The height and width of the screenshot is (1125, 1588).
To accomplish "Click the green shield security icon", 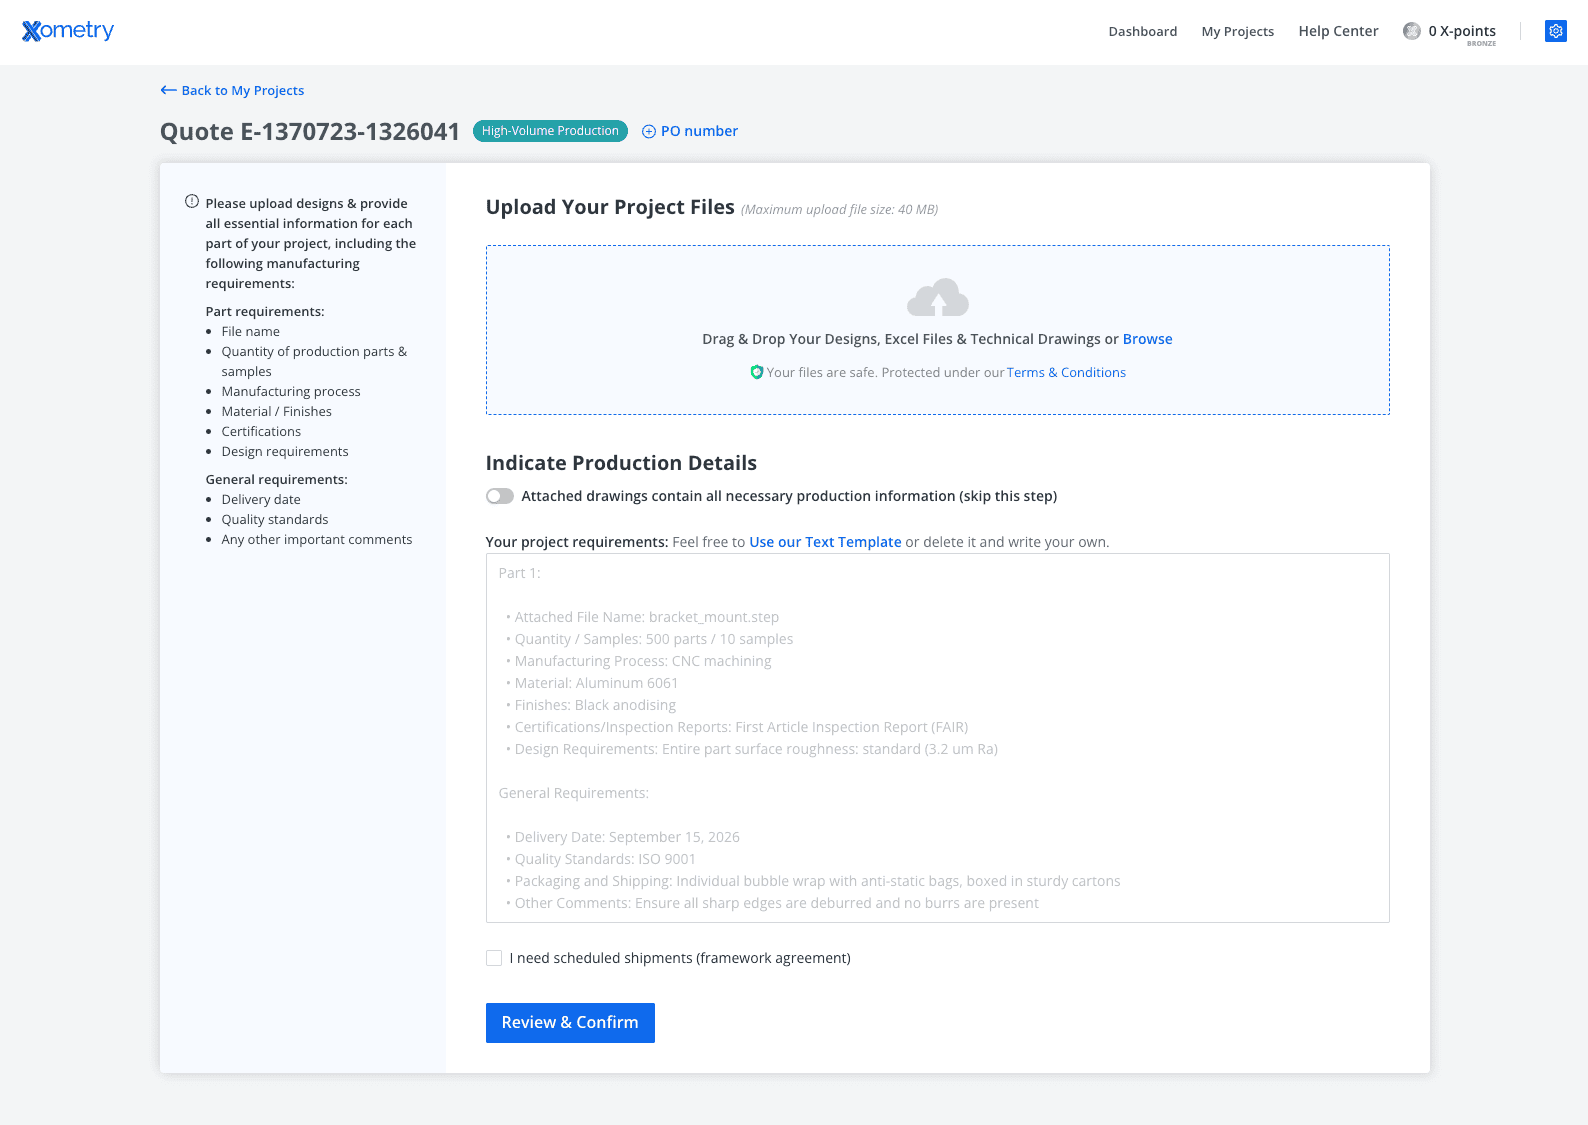I will point(757,372).
